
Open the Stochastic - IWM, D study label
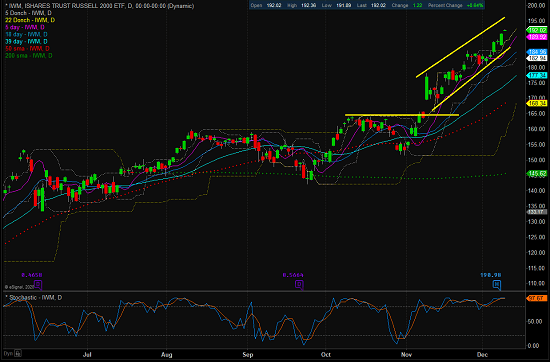33,297
